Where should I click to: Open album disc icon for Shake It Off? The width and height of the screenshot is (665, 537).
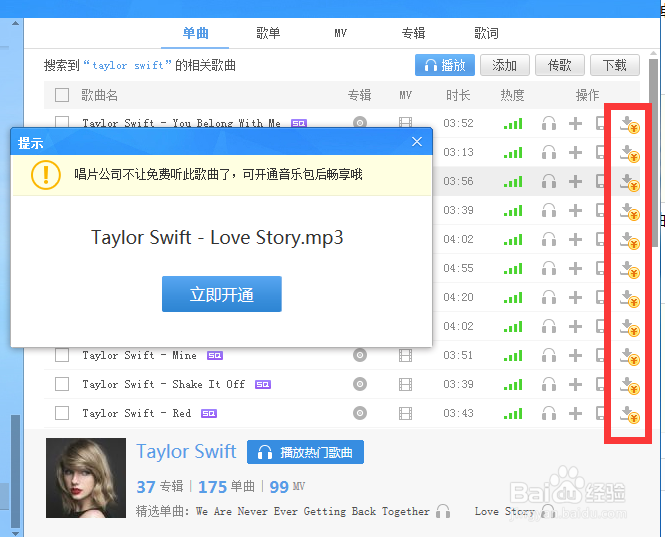click(x=360, y=384)
